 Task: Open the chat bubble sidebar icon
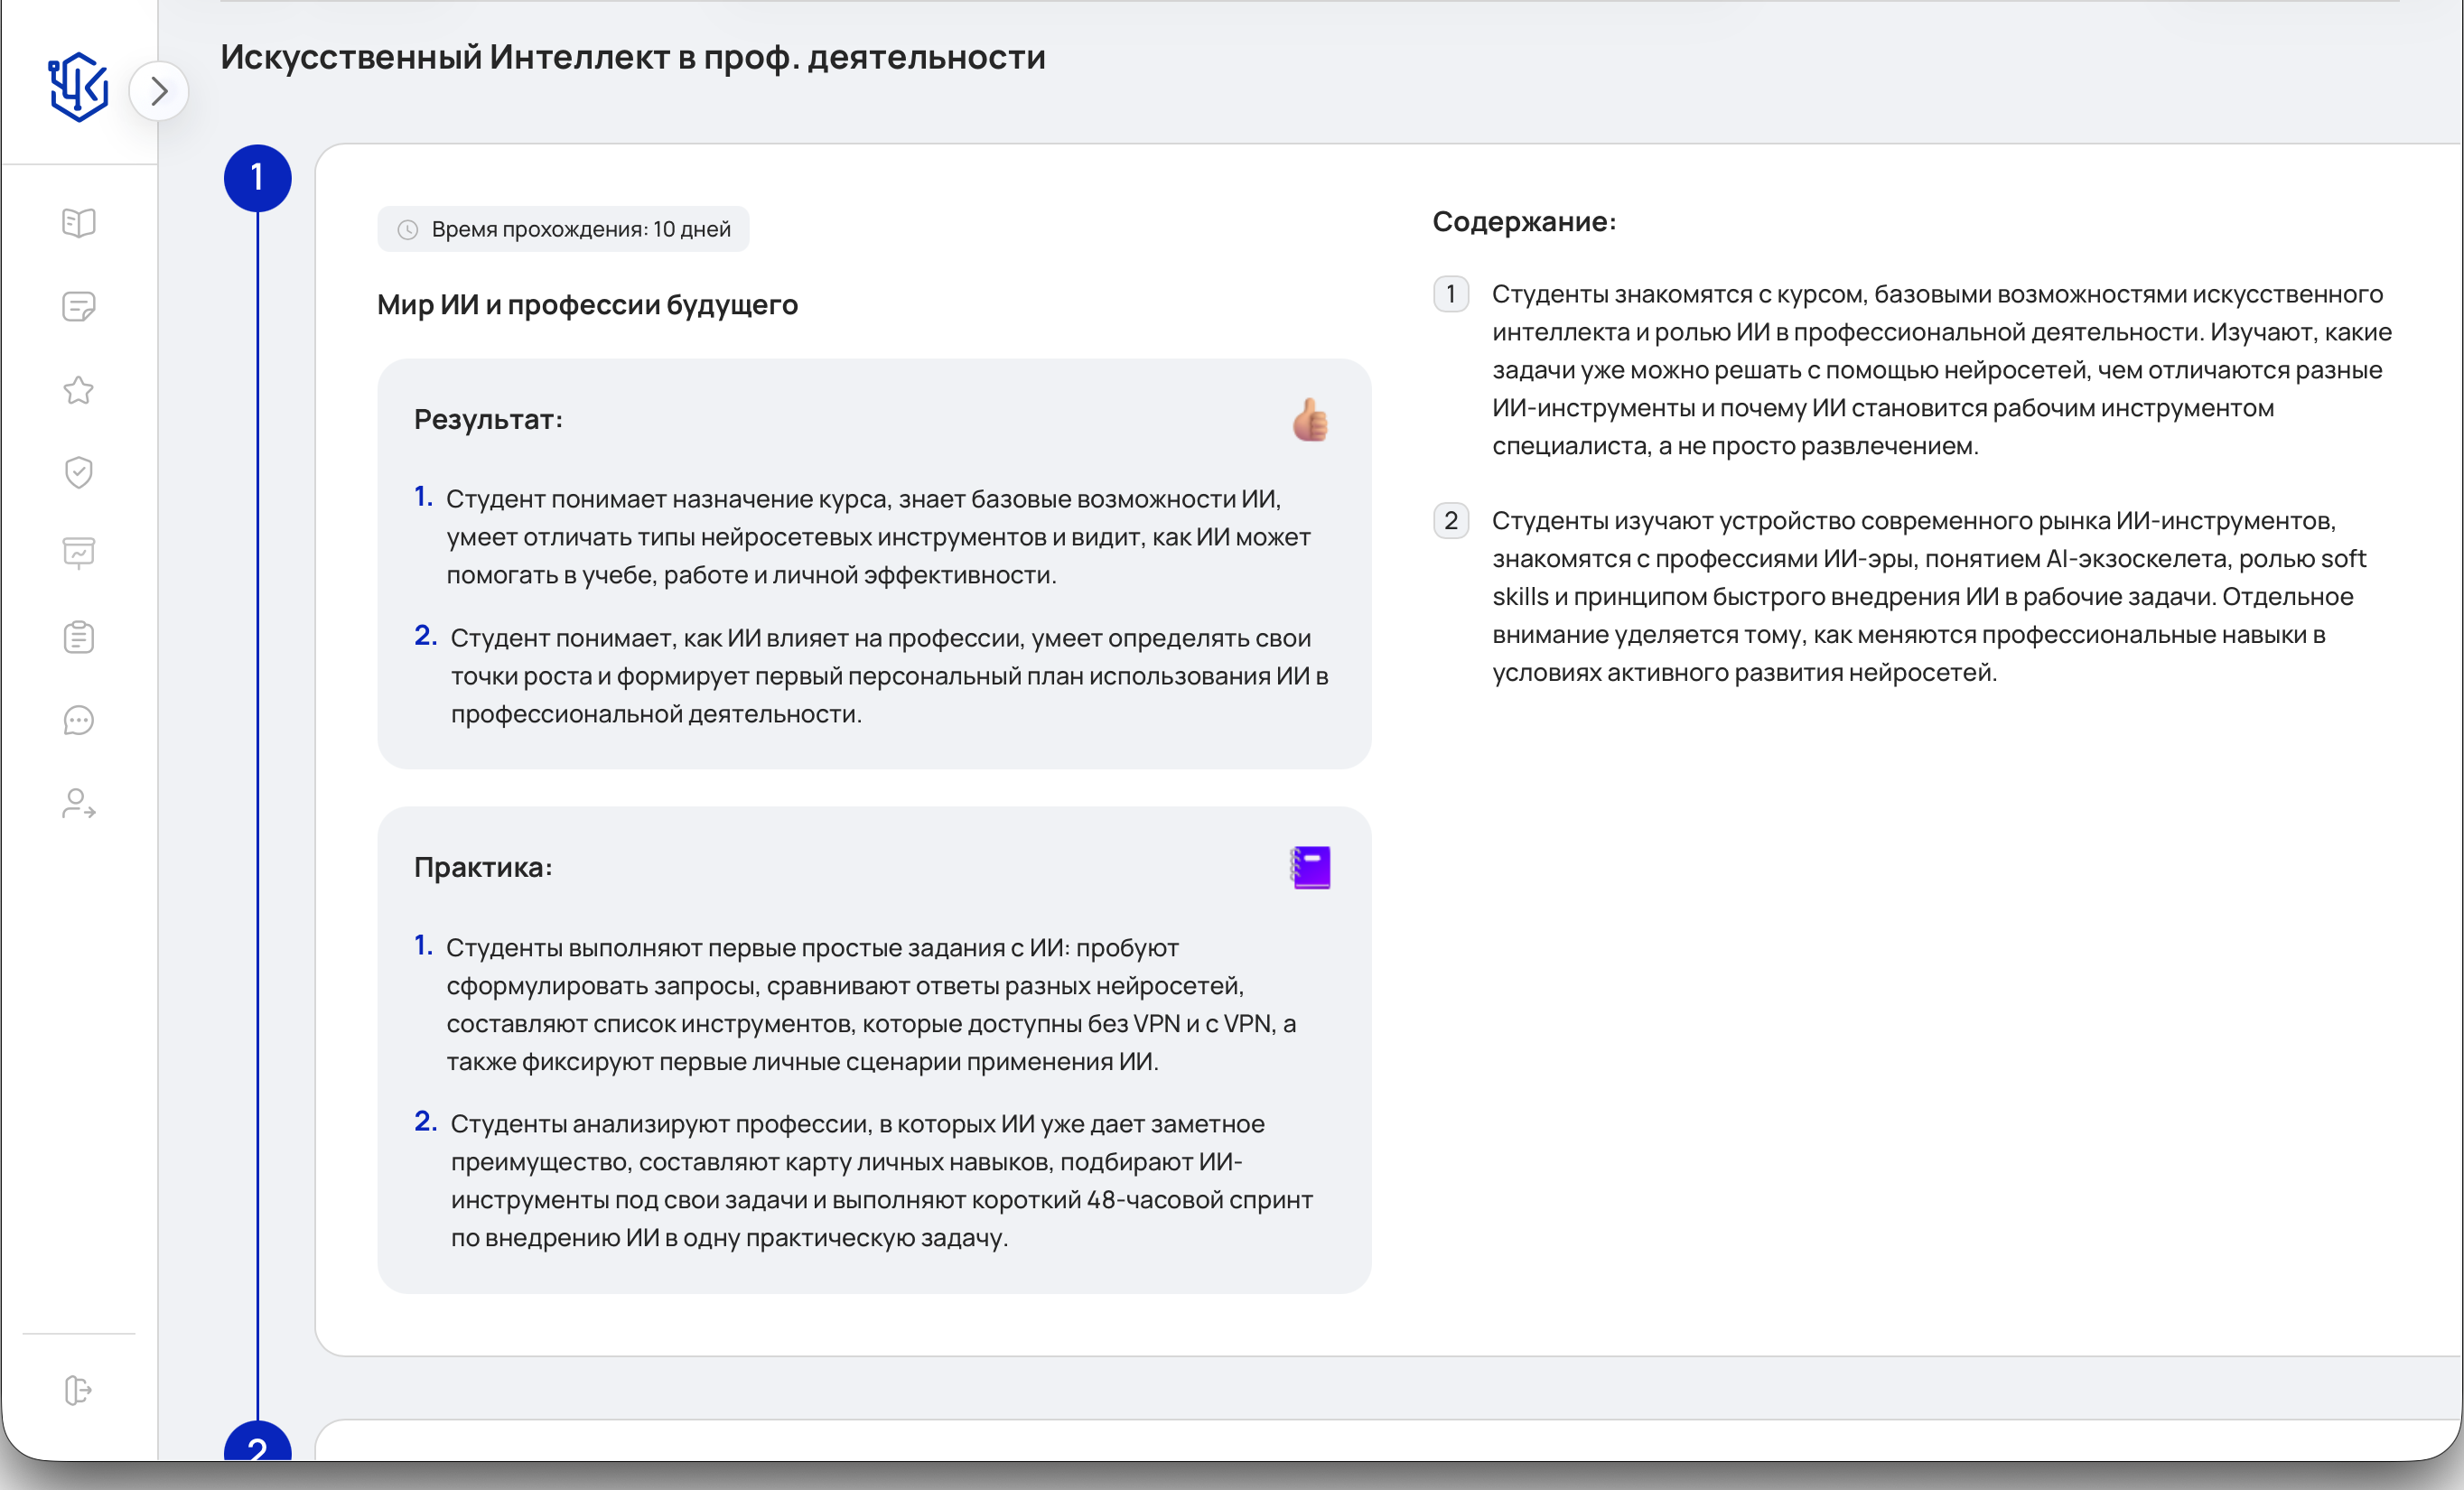pyautogui.click(x=78, y=721)
